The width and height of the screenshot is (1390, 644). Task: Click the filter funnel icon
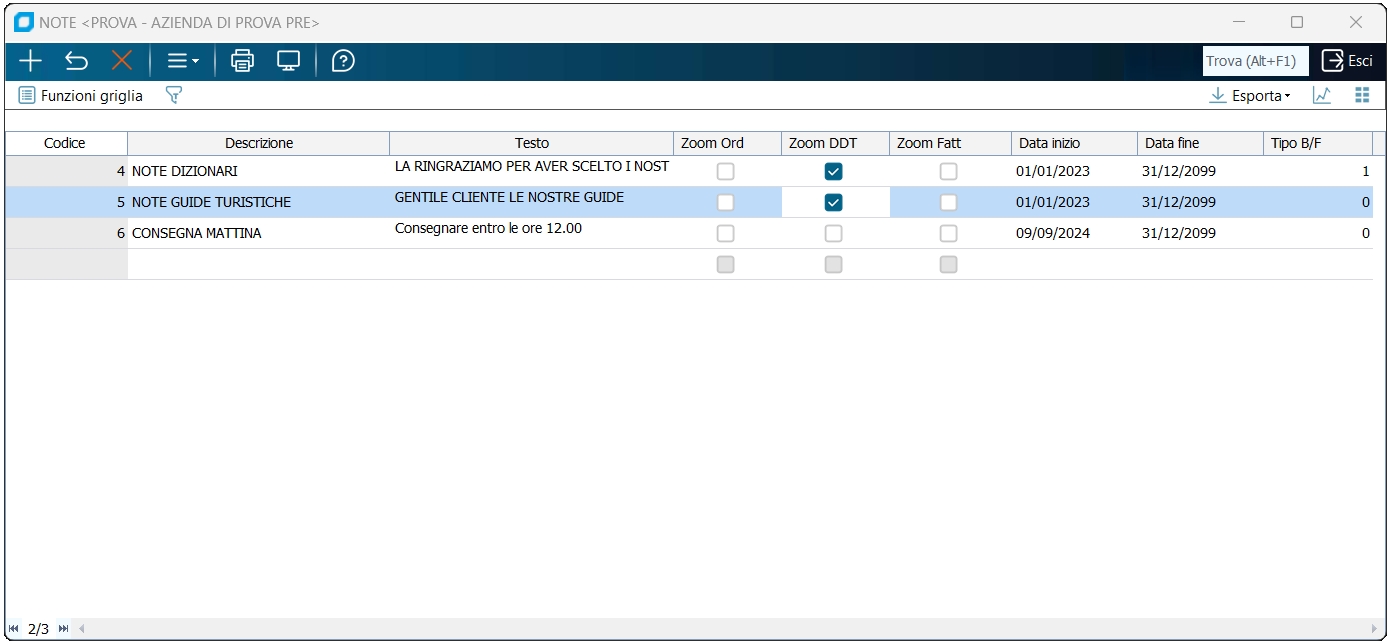click(x=174, y=95)
